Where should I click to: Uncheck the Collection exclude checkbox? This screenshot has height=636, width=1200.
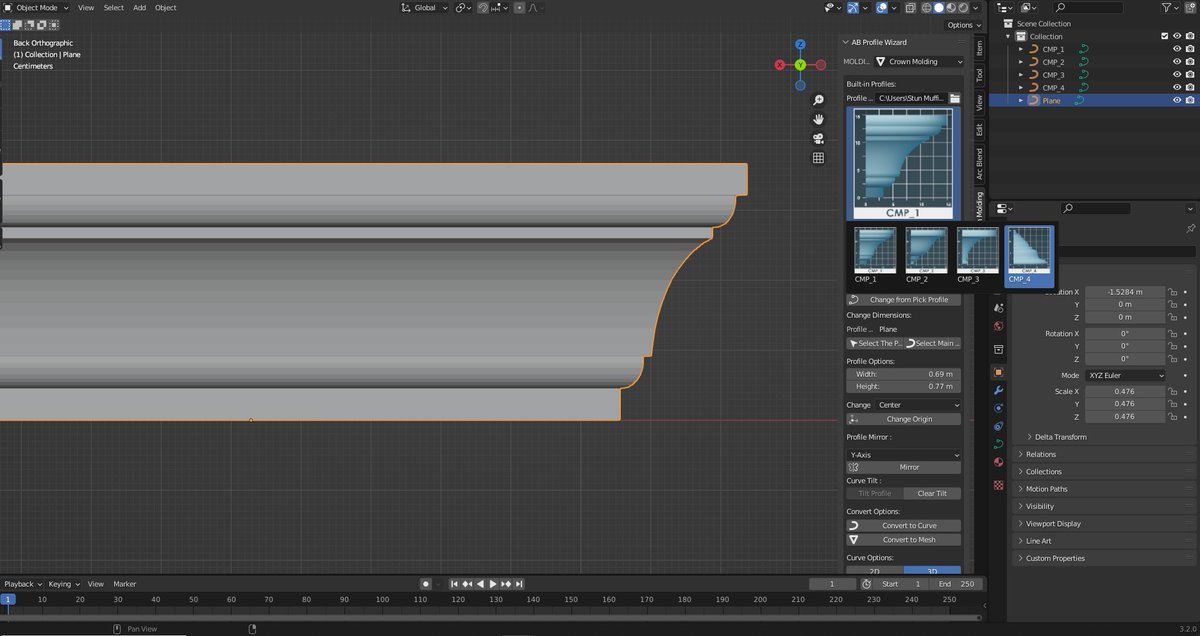(x=1164, y=36)
